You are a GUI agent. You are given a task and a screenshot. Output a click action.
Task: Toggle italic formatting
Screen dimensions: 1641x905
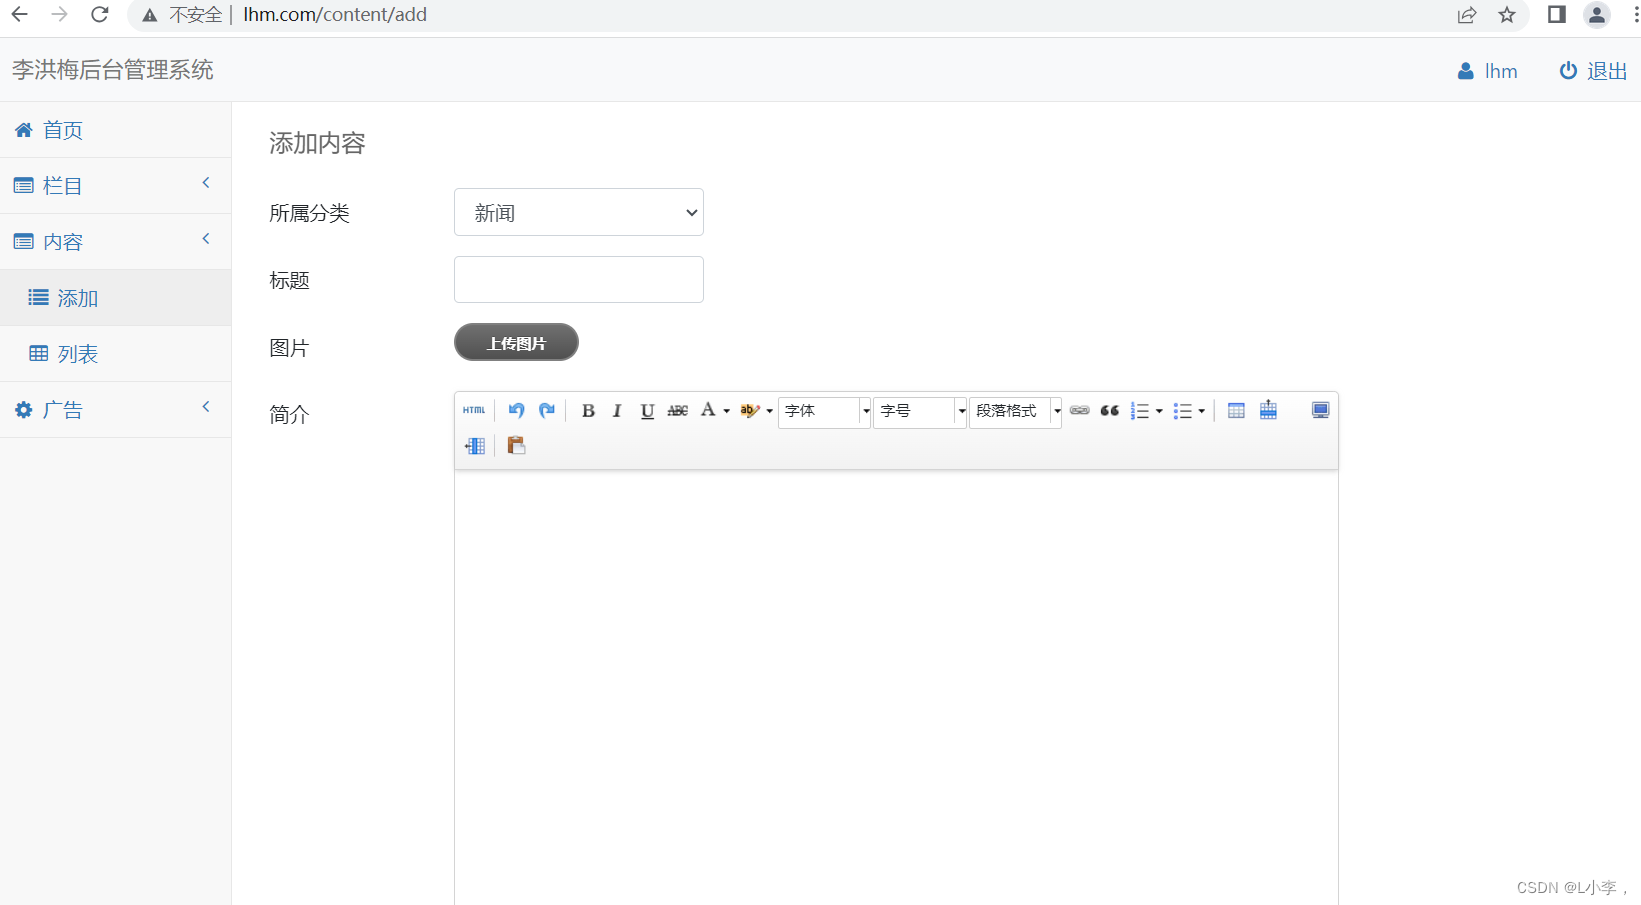click(617, 410)
